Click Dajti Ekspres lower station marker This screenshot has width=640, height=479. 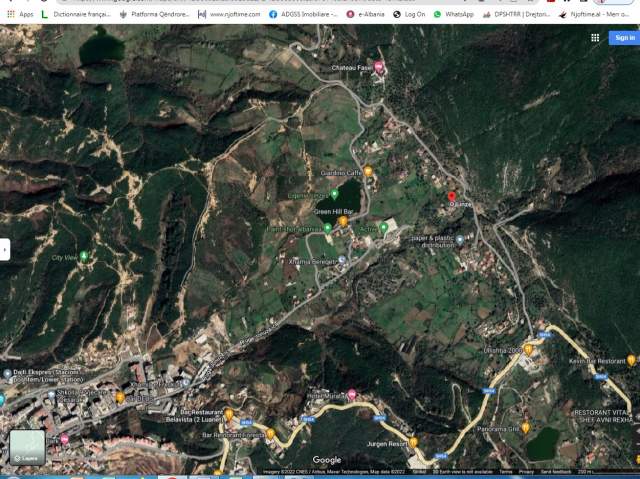pos(7,374)
